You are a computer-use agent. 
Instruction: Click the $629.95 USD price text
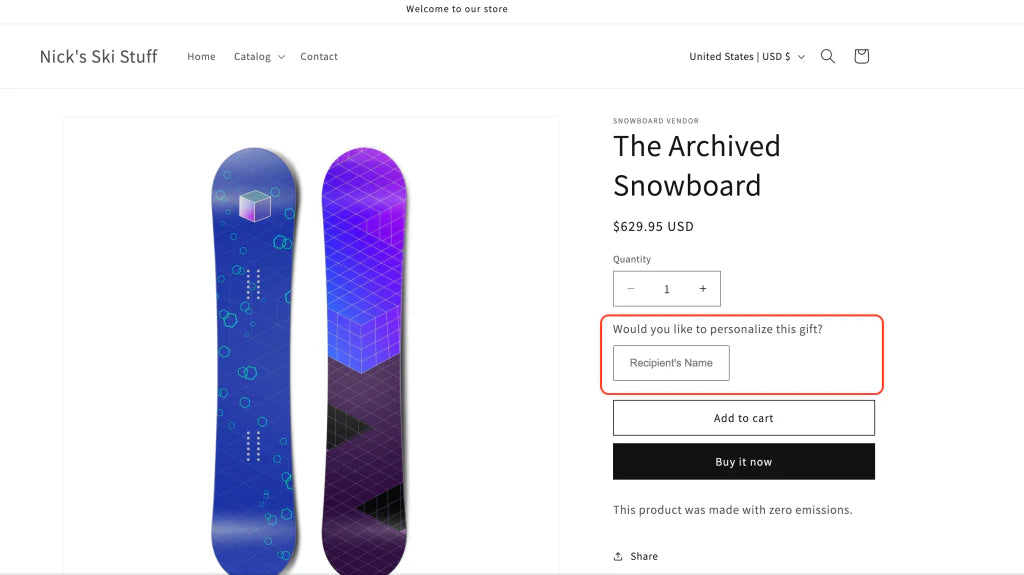(x=653, y=227)
